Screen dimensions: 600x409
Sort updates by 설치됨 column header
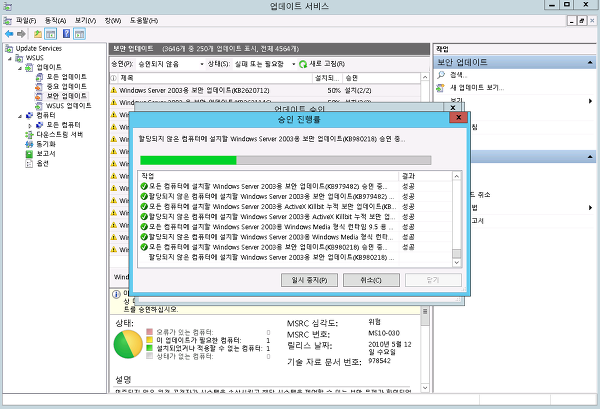point(327,78)
